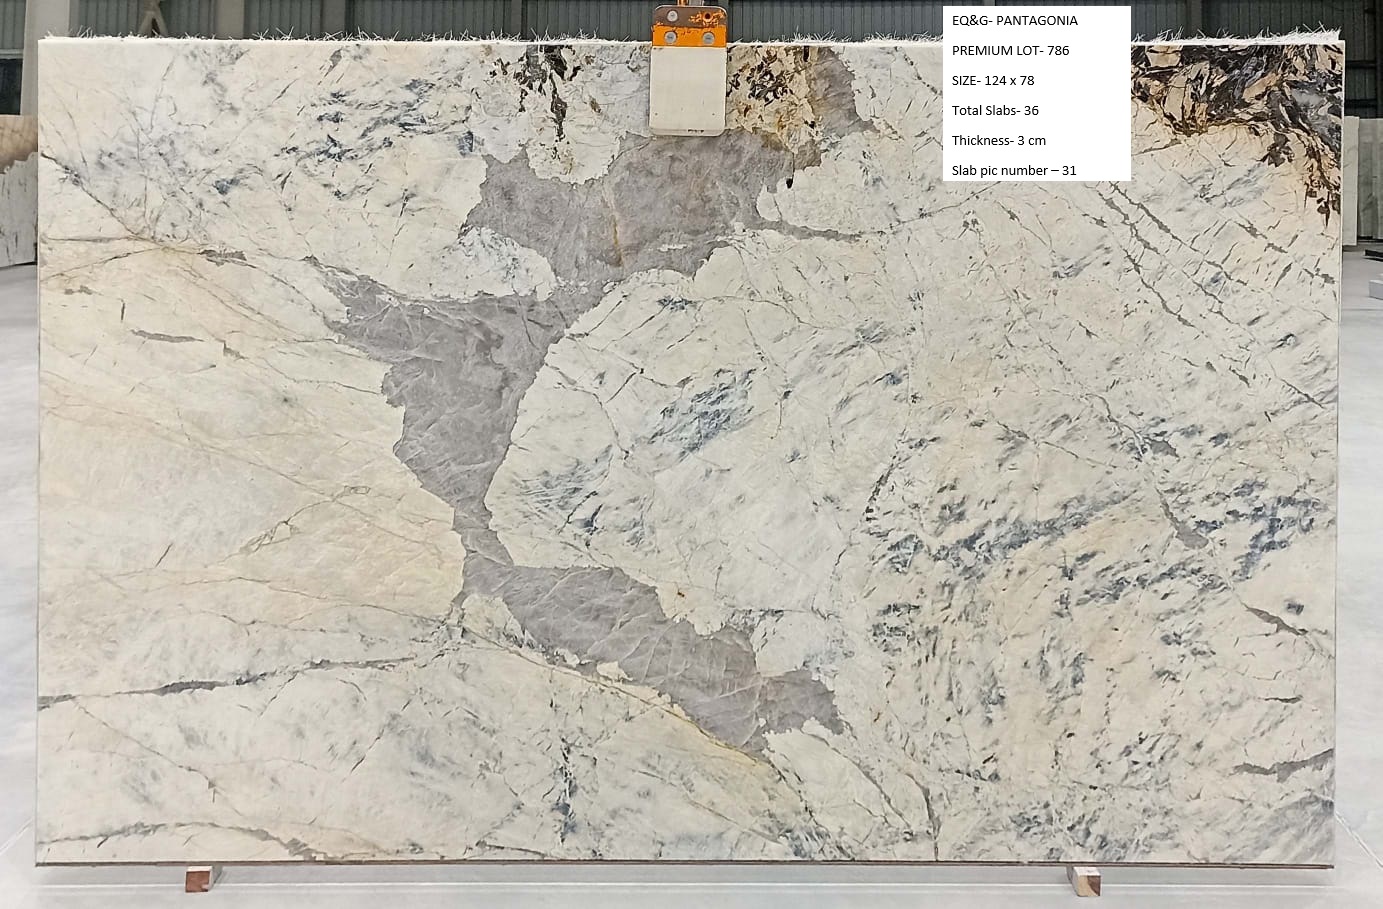Image resolution: width=1383 pixels, height=909 pixels.
Task: Click the "Slab pic number – 31" text
Action: click(1013, 170)
